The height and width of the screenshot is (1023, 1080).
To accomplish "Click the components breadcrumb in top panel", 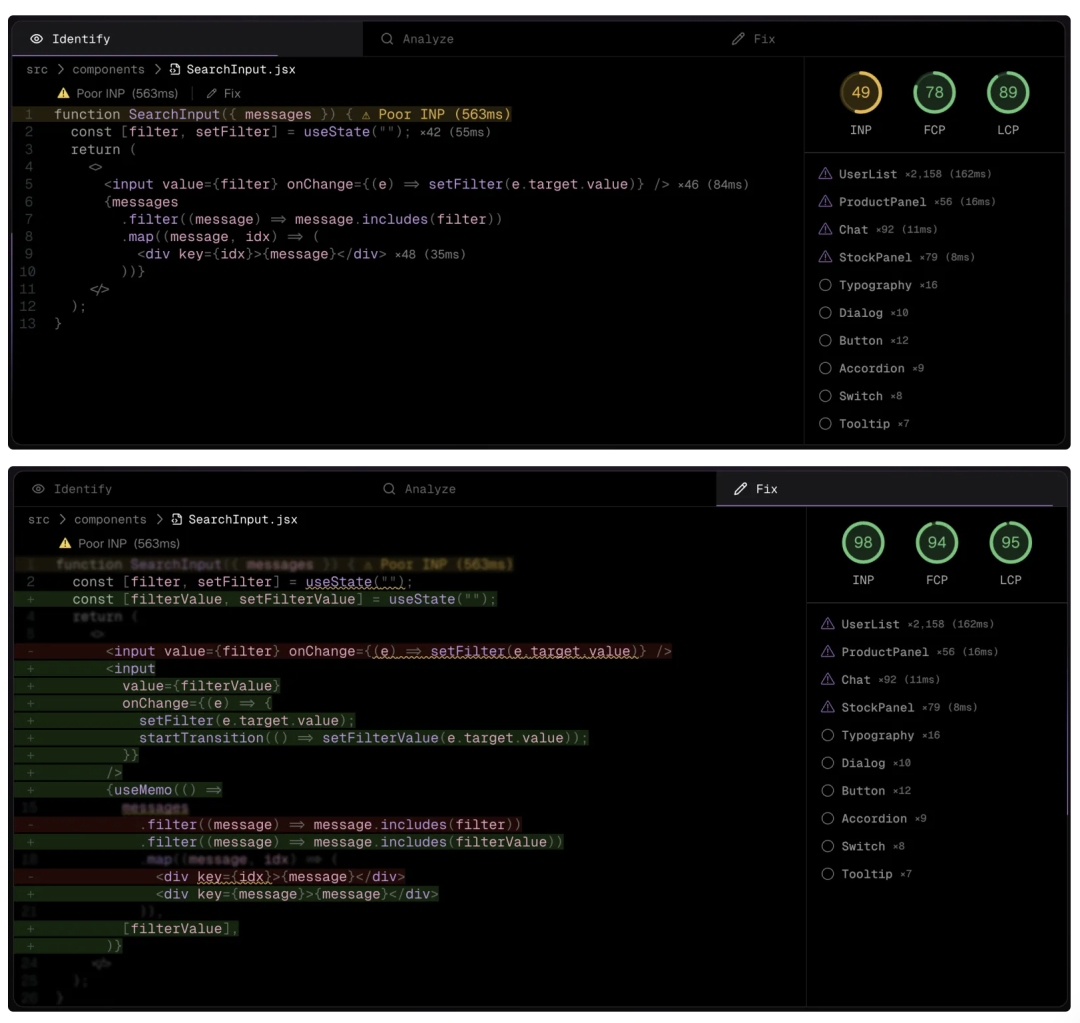I will click(108, 70).
